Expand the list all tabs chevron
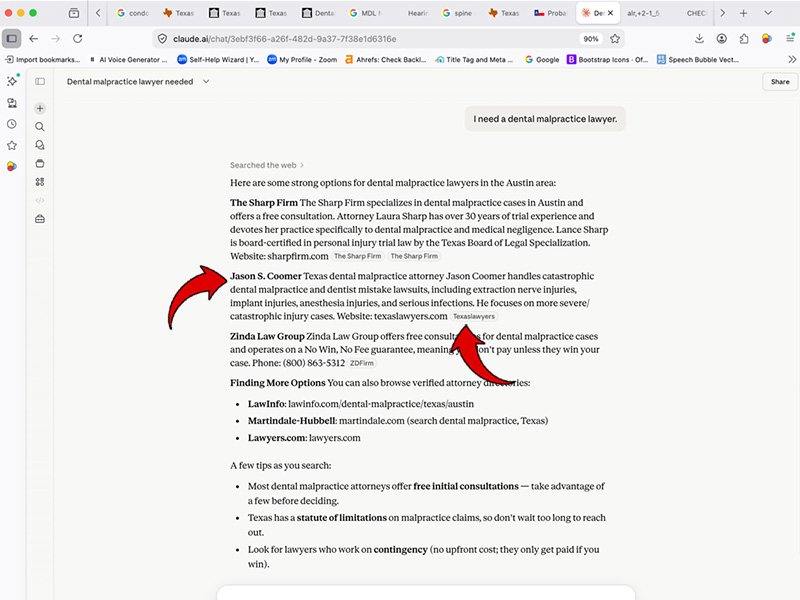Screen dimensions: 800x600 point(768,13)
